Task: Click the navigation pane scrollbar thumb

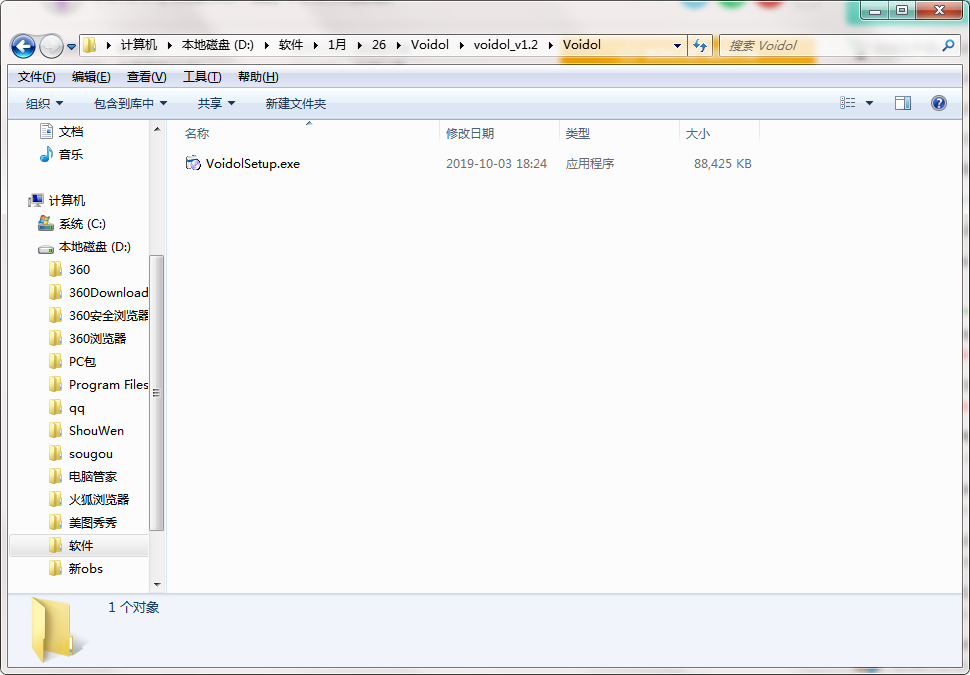Action: tap(157, 393)
